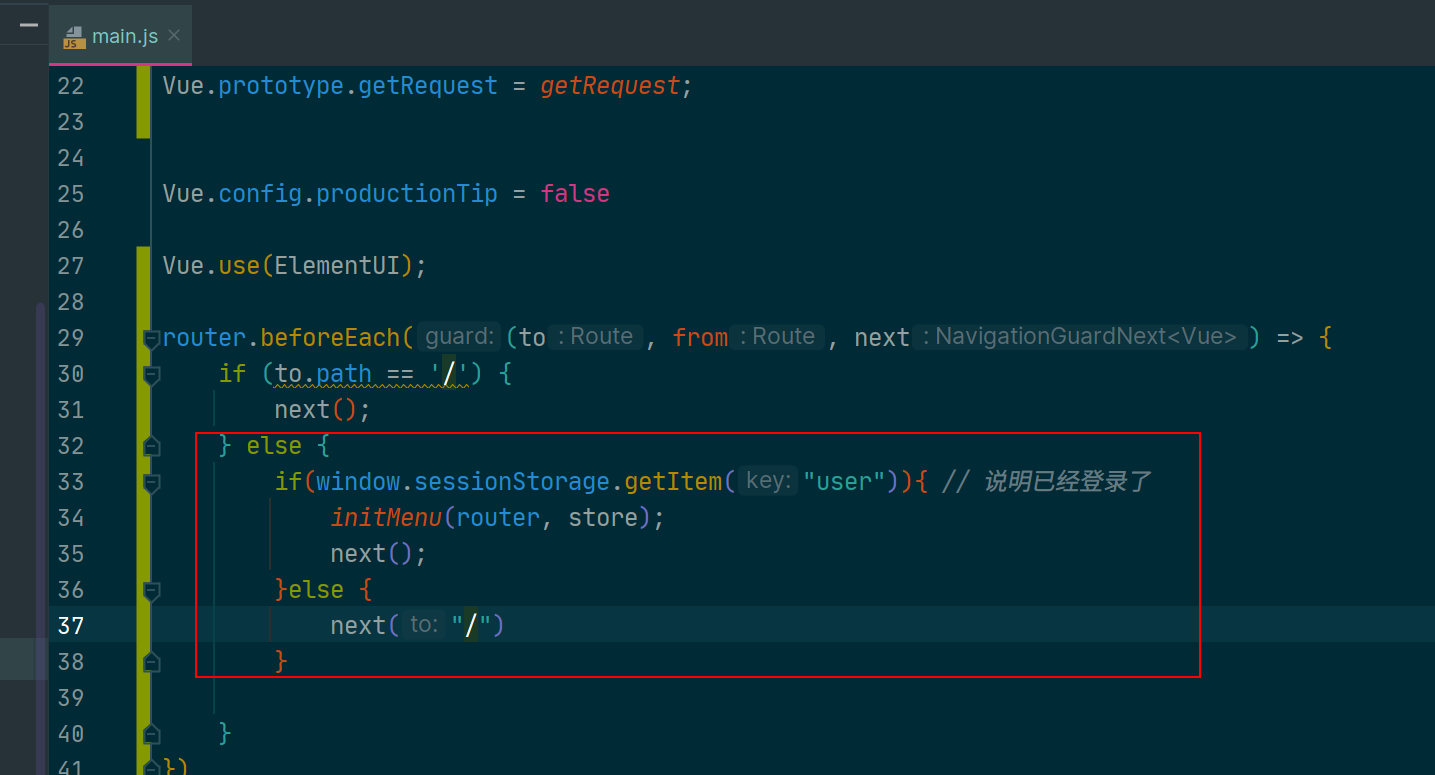Screen dimensions: 1435x775
Task: Select productionTip on line 25
Action: coord(406,193)
